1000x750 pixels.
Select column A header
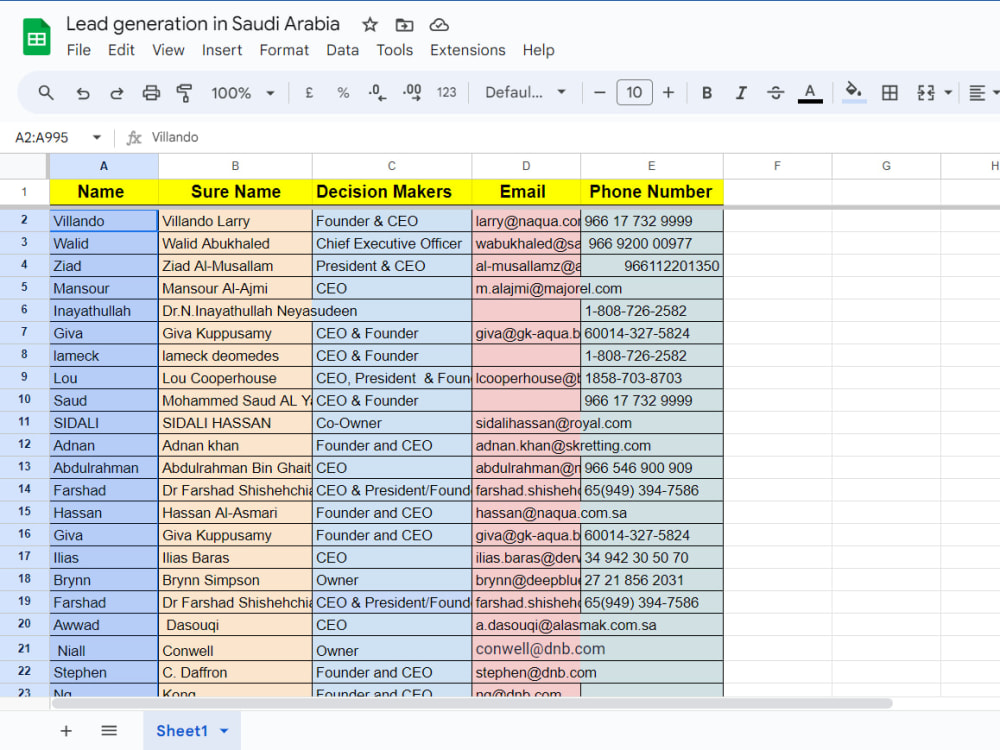coord(104,166)
